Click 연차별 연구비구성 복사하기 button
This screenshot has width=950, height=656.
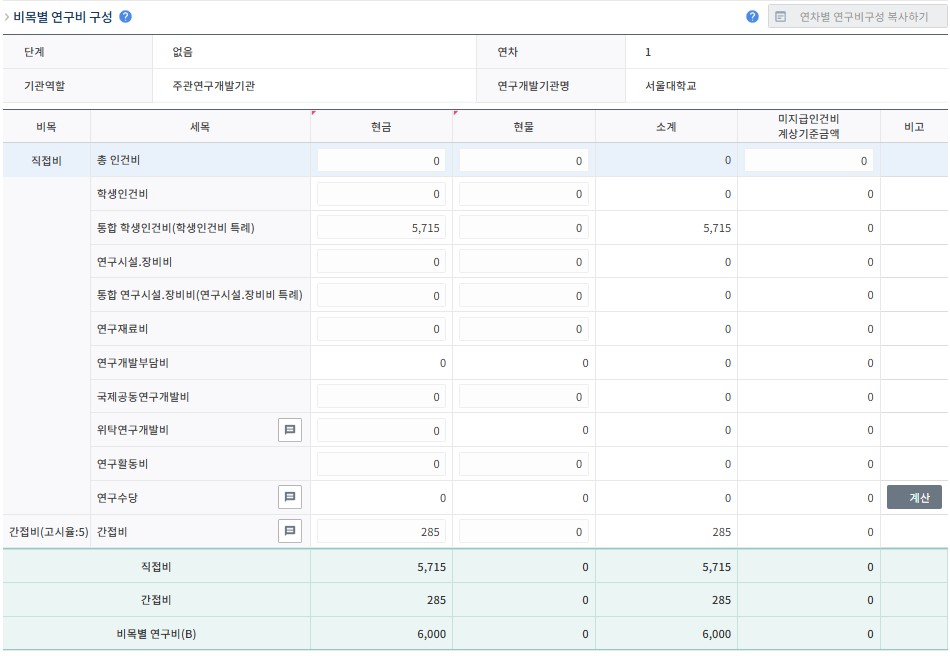point(857,16)
